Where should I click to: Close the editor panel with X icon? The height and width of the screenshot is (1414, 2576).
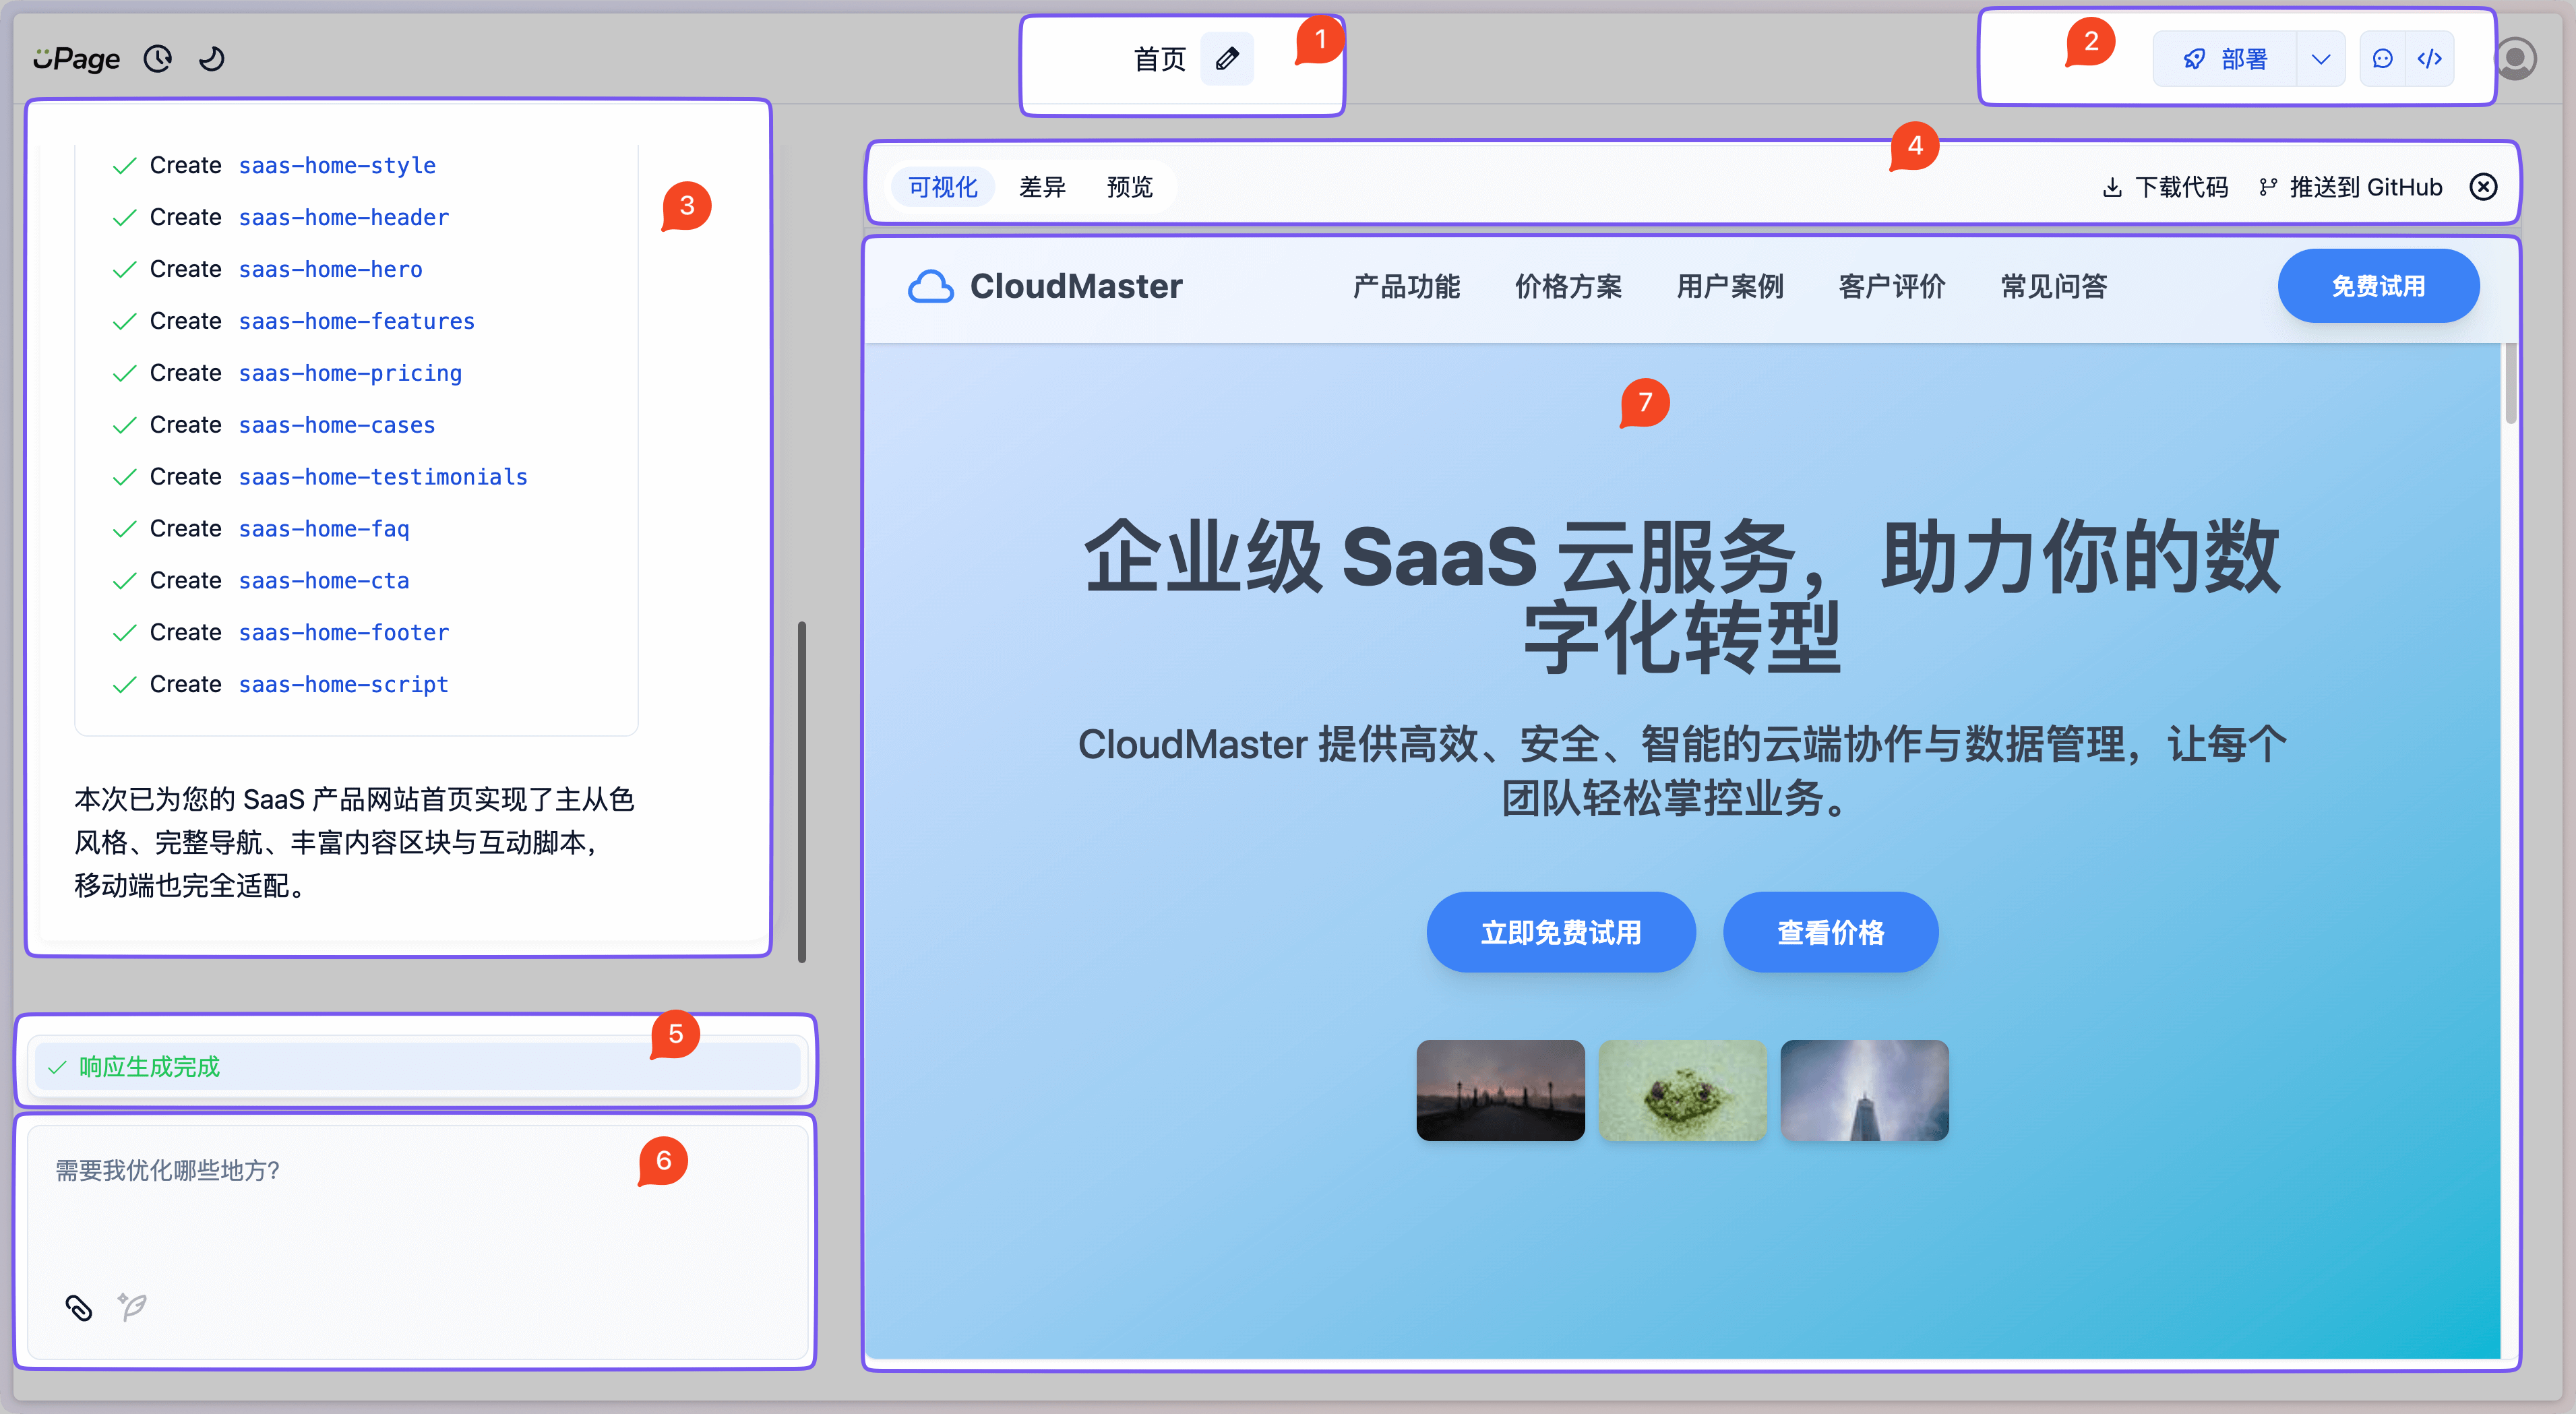click(2484, 187)
